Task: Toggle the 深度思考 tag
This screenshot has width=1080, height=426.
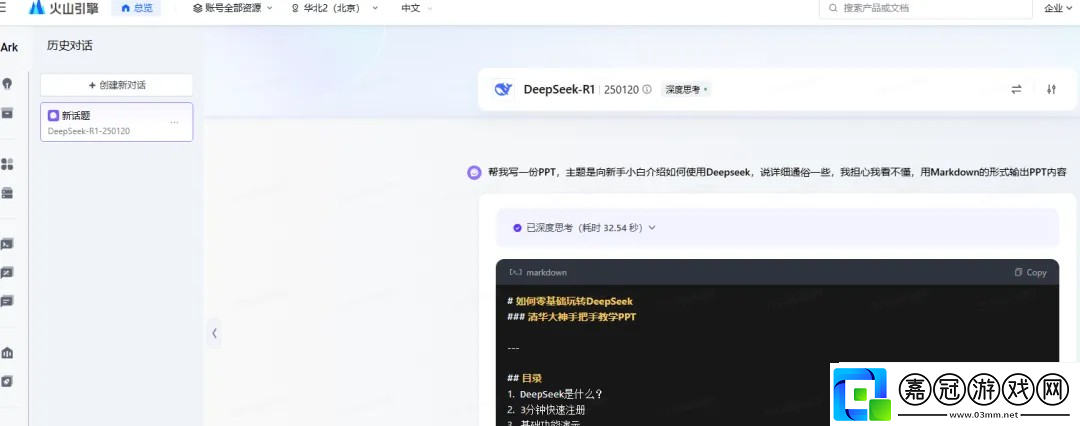Action: click(686, 90)
